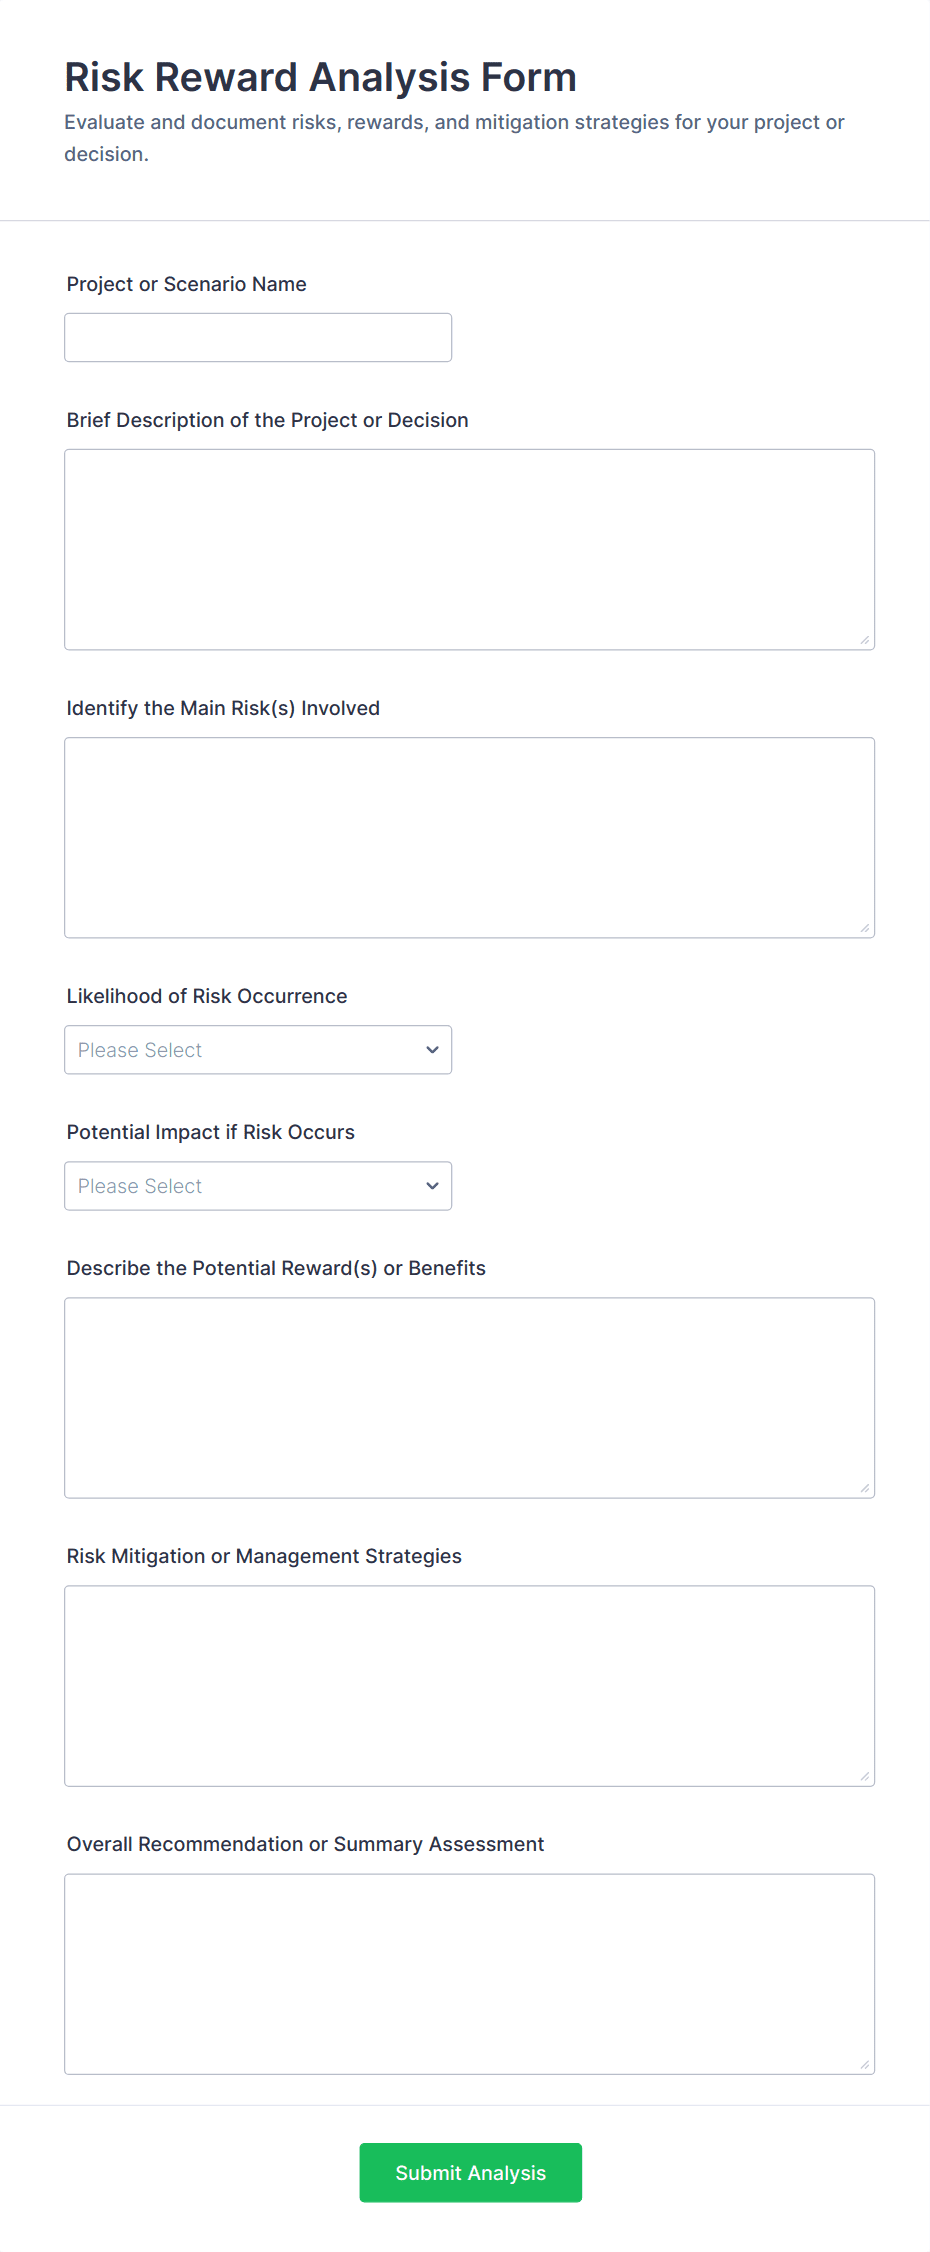Click the Identify the Main Risk(s) Involved label
Screen dimensions: 930x2252
(x=223, y=708)
